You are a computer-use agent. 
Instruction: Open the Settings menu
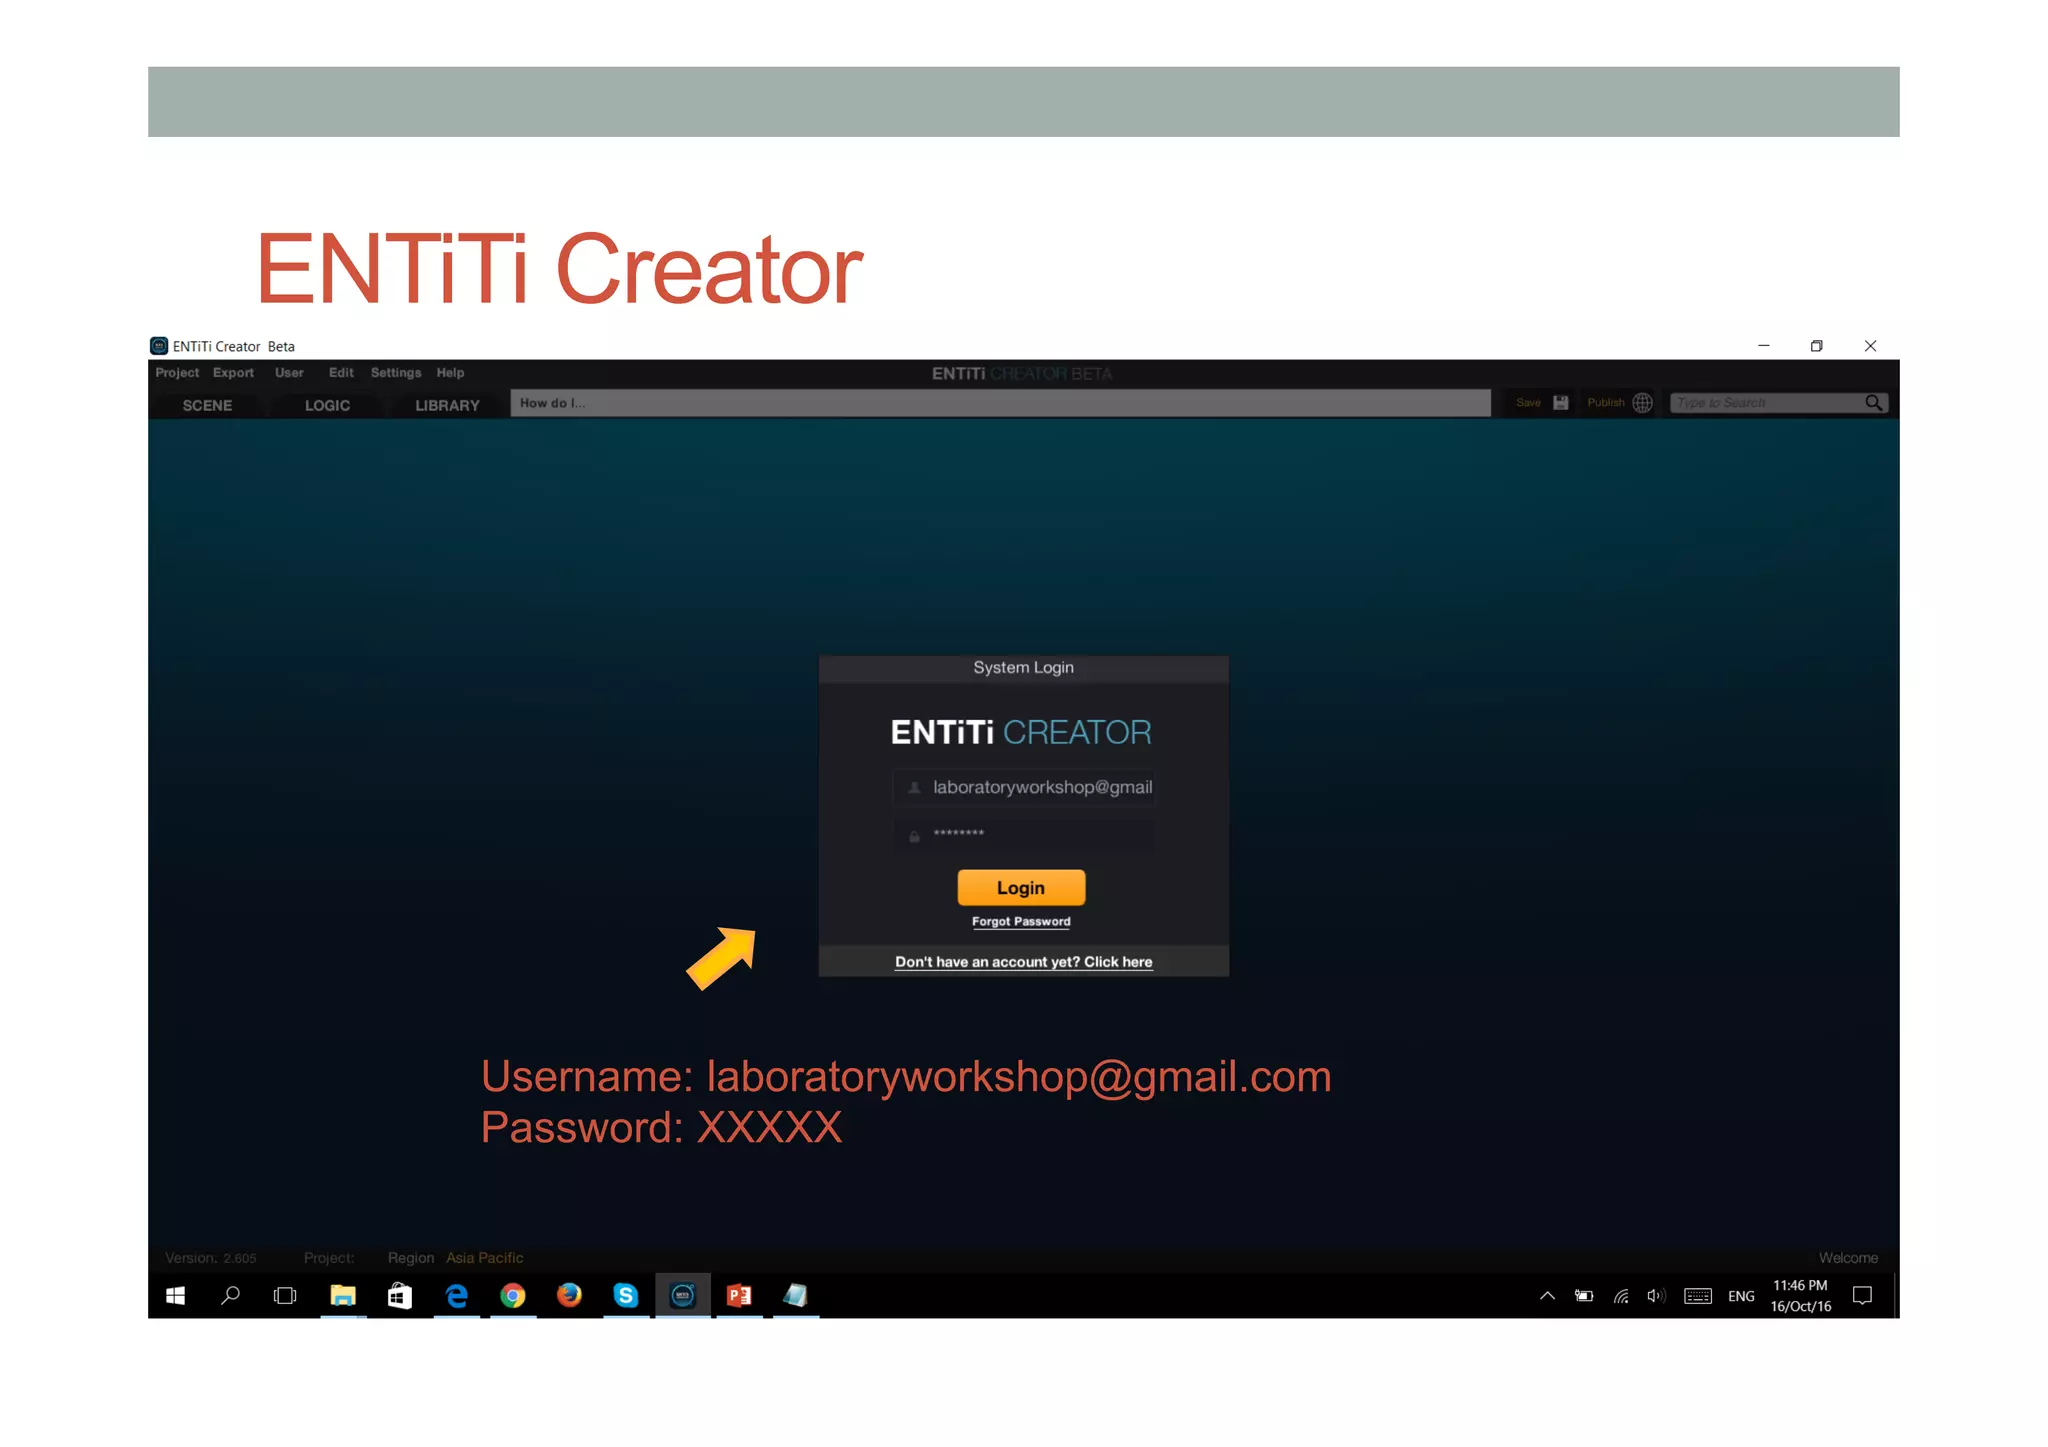396,373
